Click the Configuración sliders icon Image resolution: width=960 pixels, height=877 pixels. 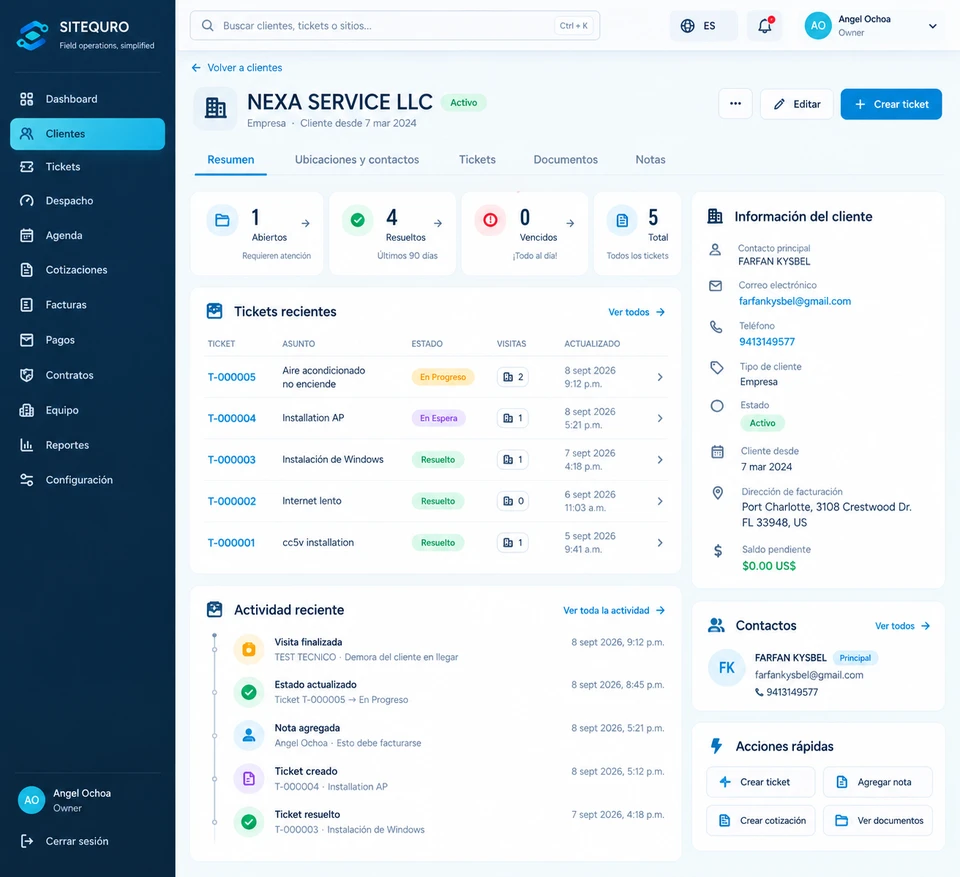pos(26,480)
